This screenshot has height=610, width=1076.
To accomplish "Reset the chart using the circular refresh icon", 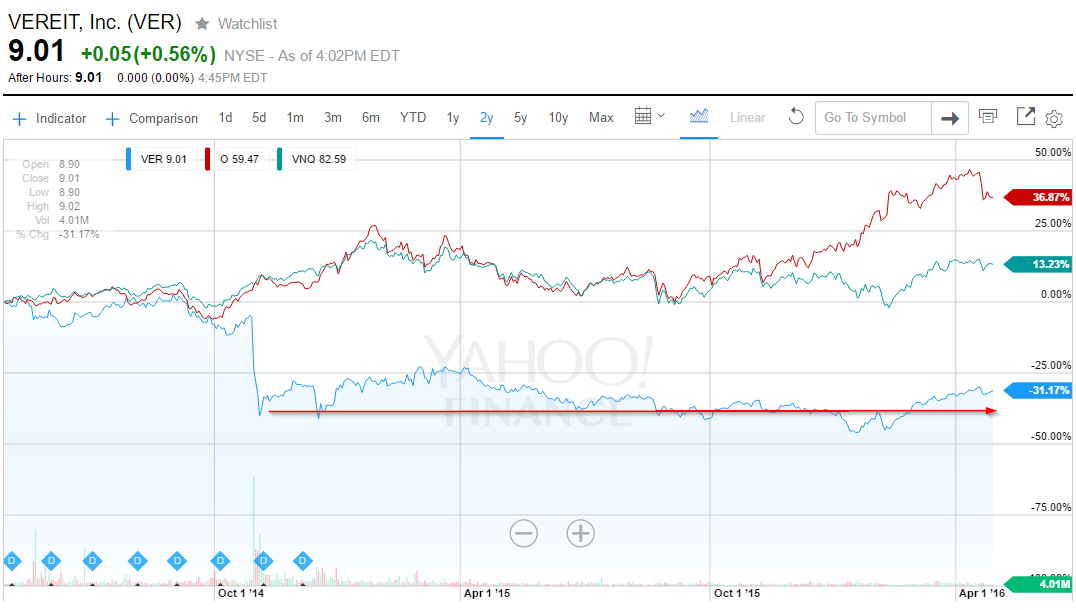I will [795, 117].
